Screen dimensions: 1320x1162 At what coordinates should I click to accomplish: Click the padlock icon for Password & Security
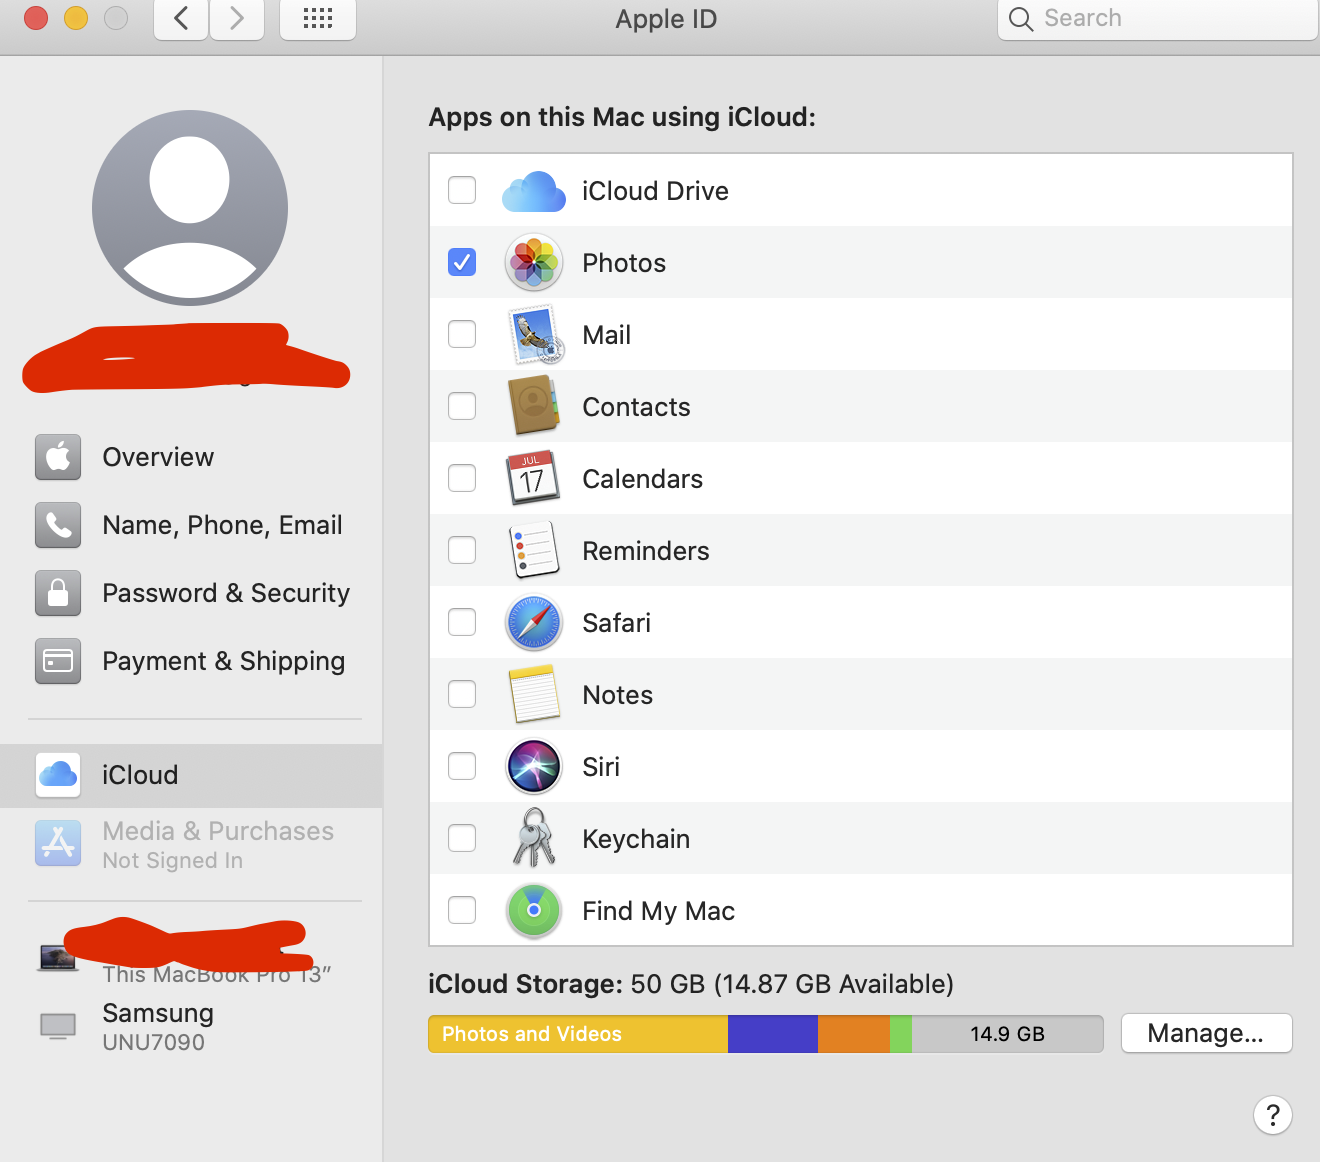[58, 593]
